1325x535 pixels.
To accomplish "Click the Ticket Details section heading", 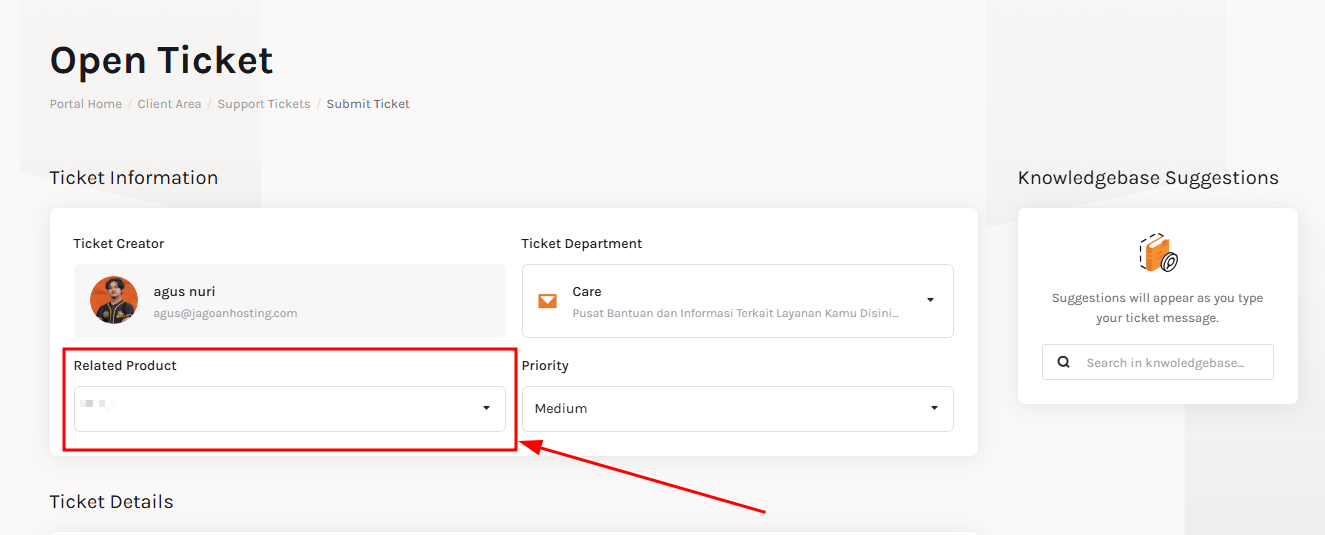I will pos(111,502).
